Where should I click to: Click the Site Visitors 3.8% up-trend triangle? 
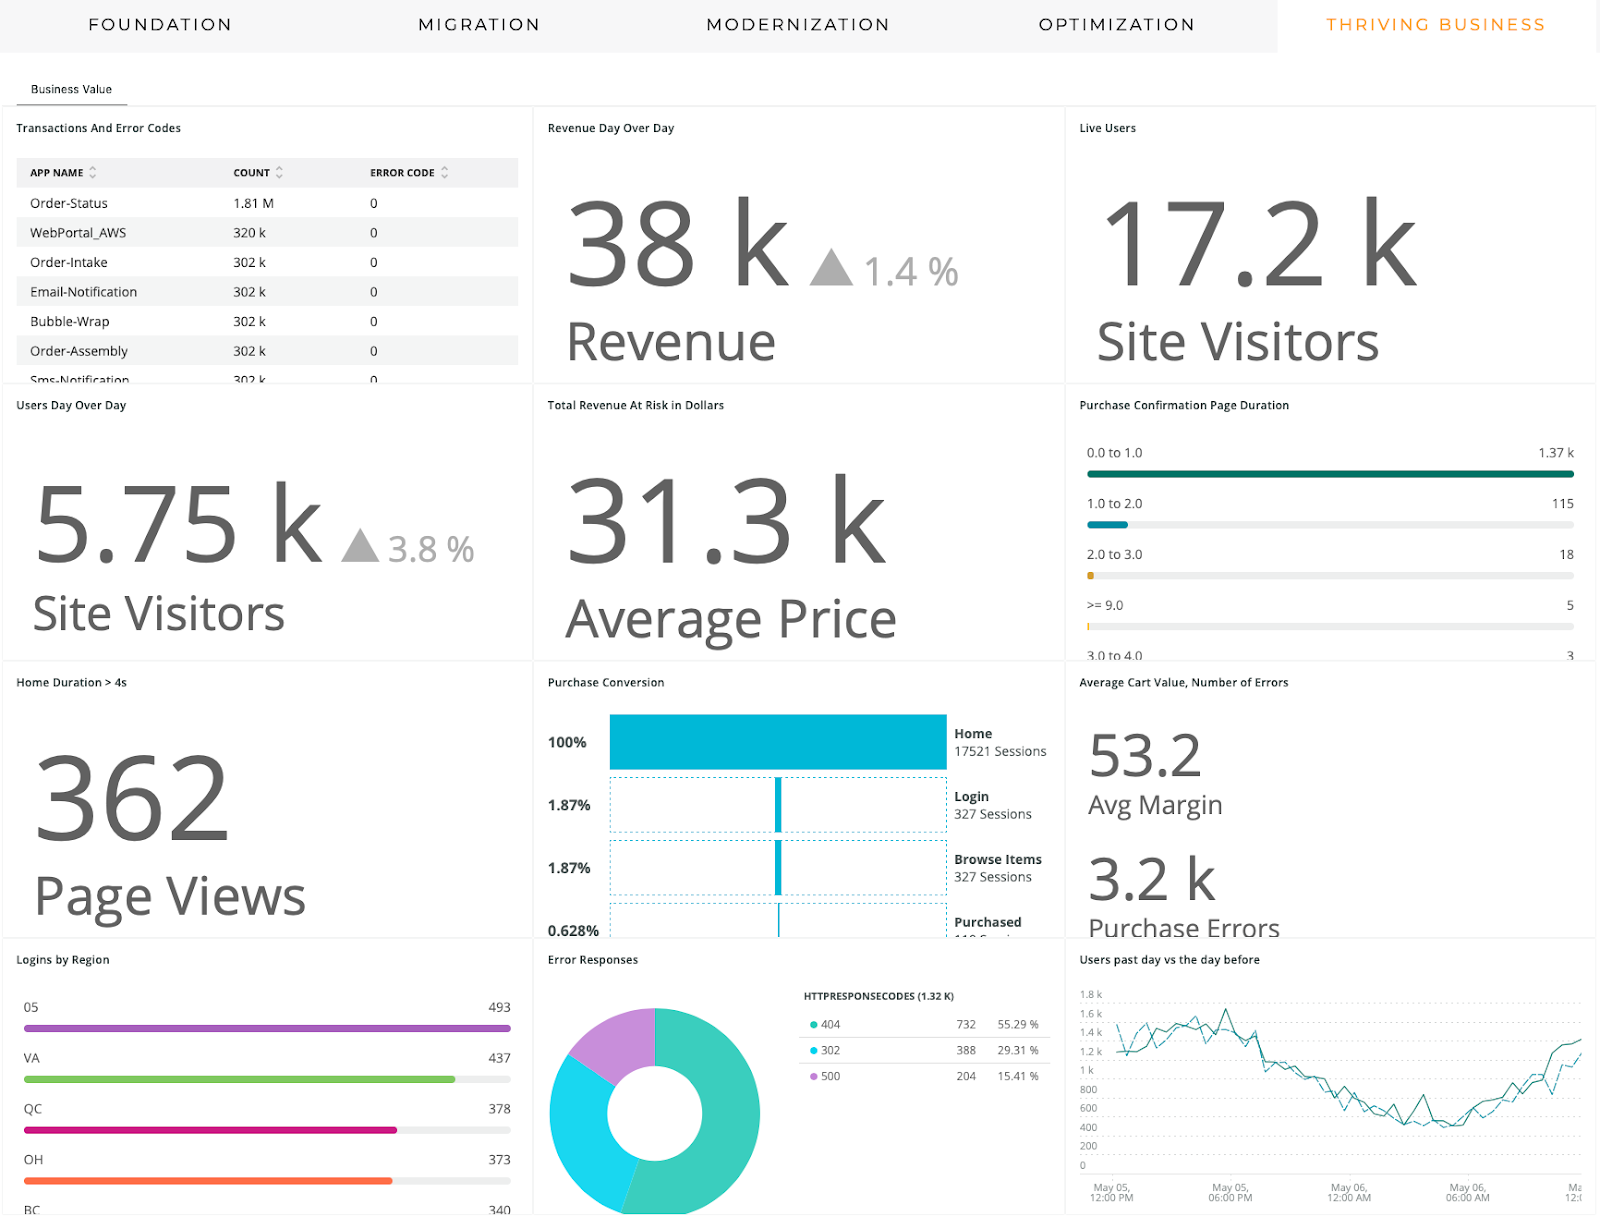click(360, 546)
